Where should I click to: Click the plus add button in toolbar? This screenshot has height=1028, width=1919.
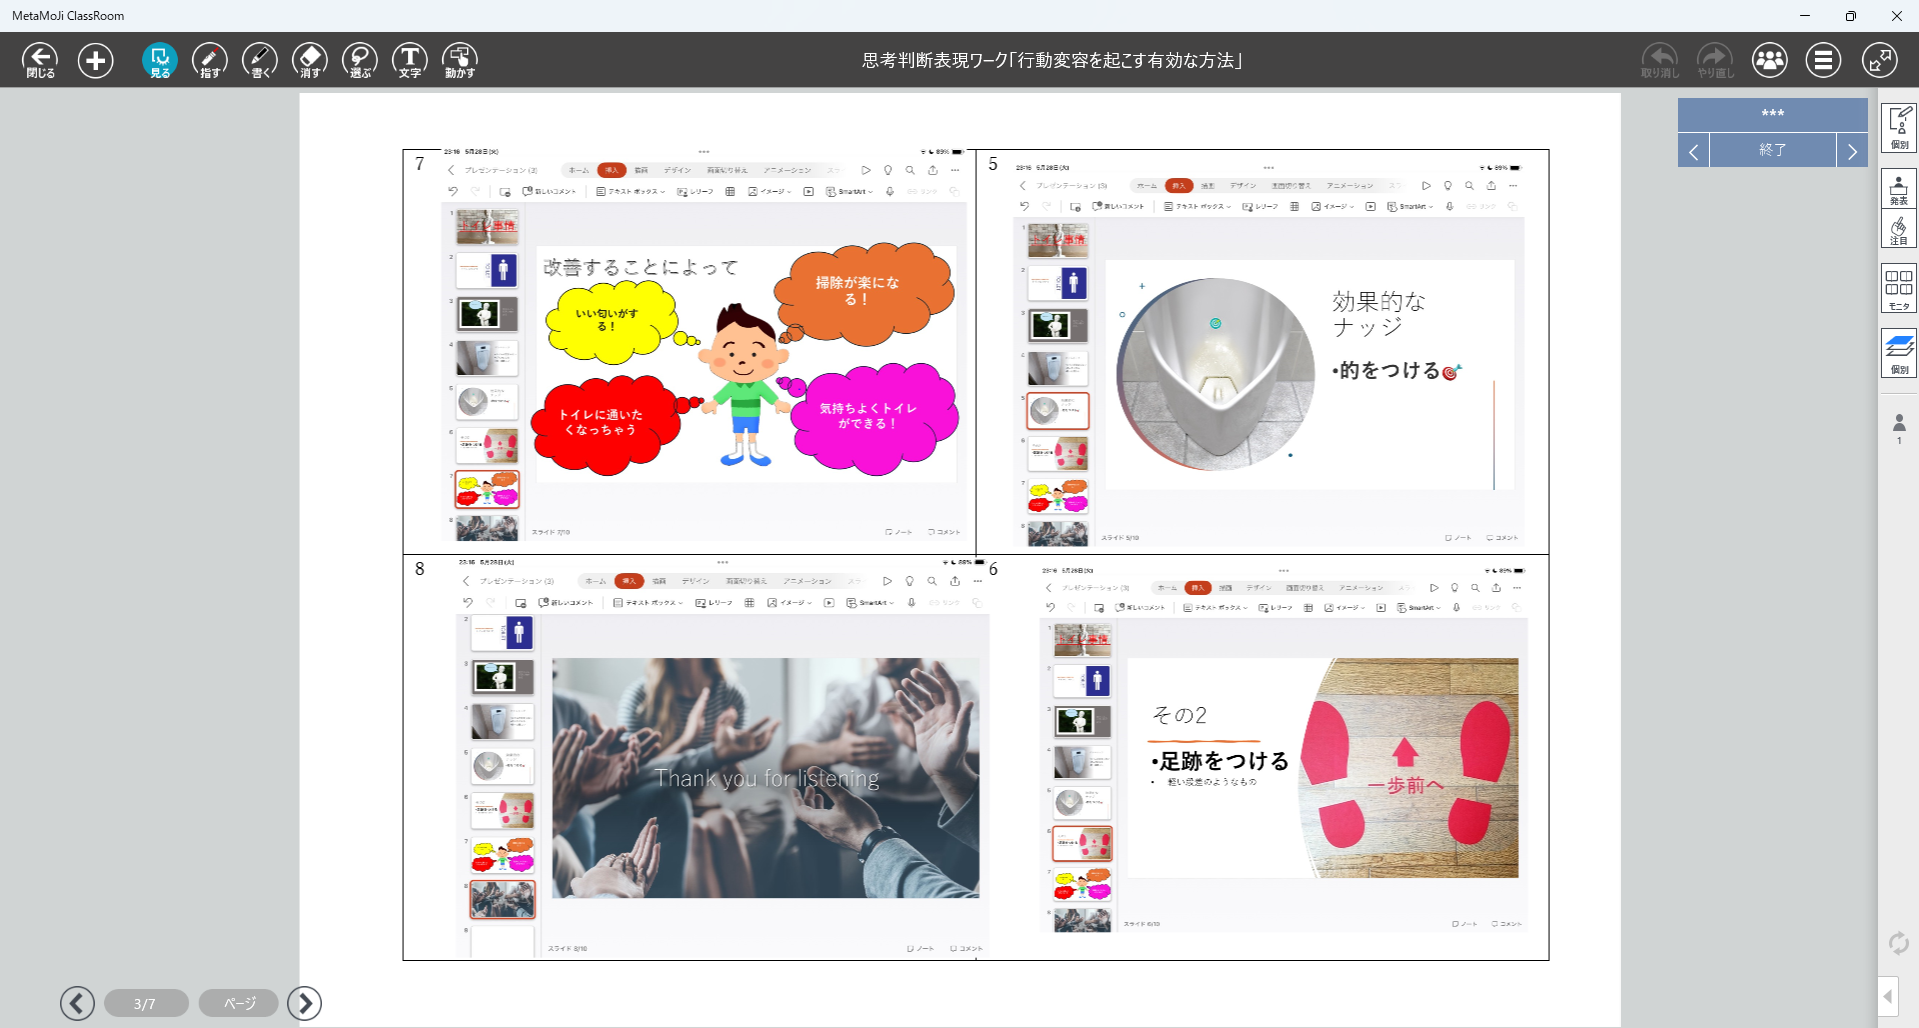coord(96,60)
